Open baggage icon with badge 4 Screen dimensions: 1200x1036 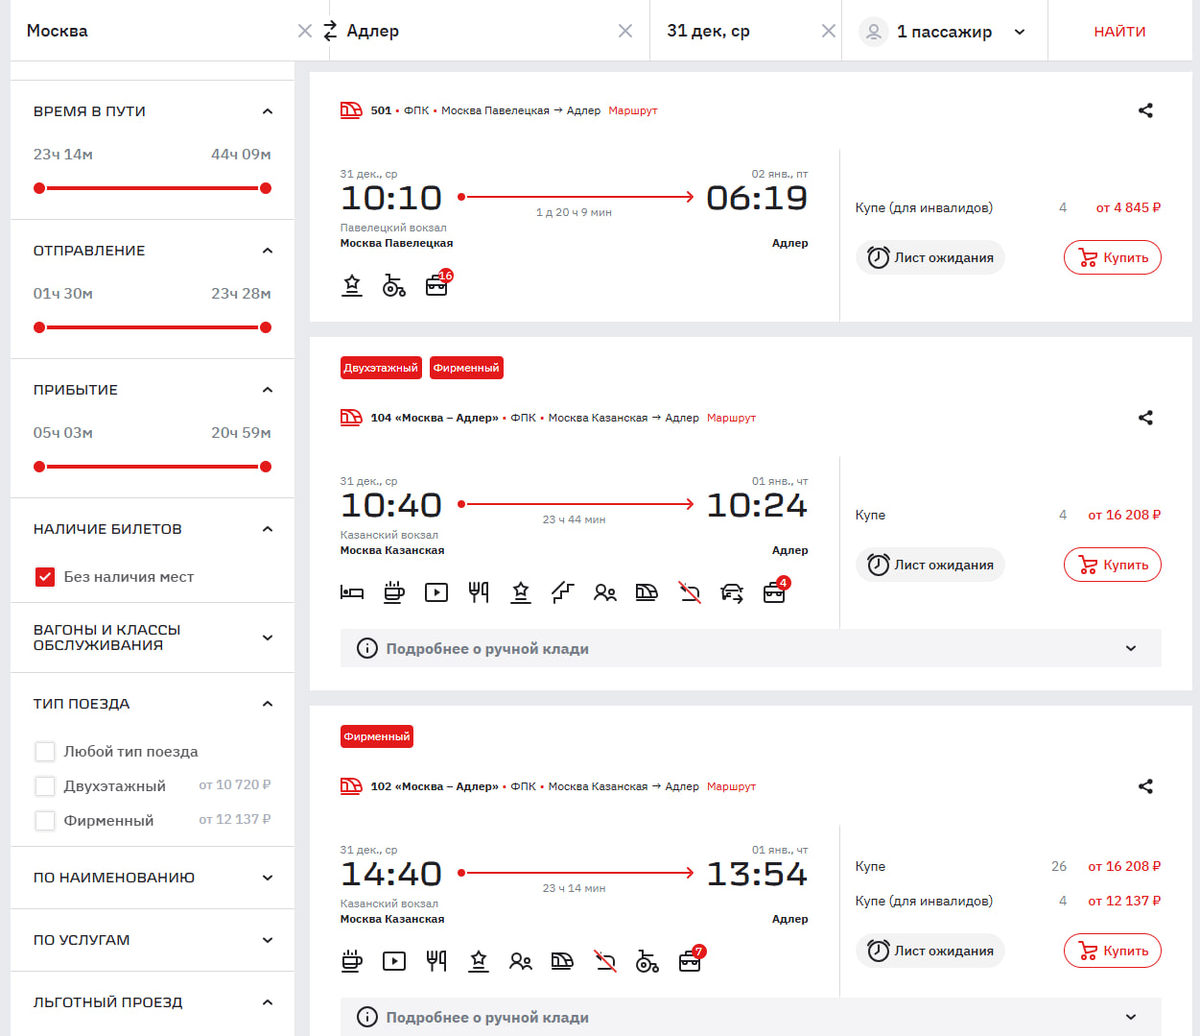pos(775,590)
